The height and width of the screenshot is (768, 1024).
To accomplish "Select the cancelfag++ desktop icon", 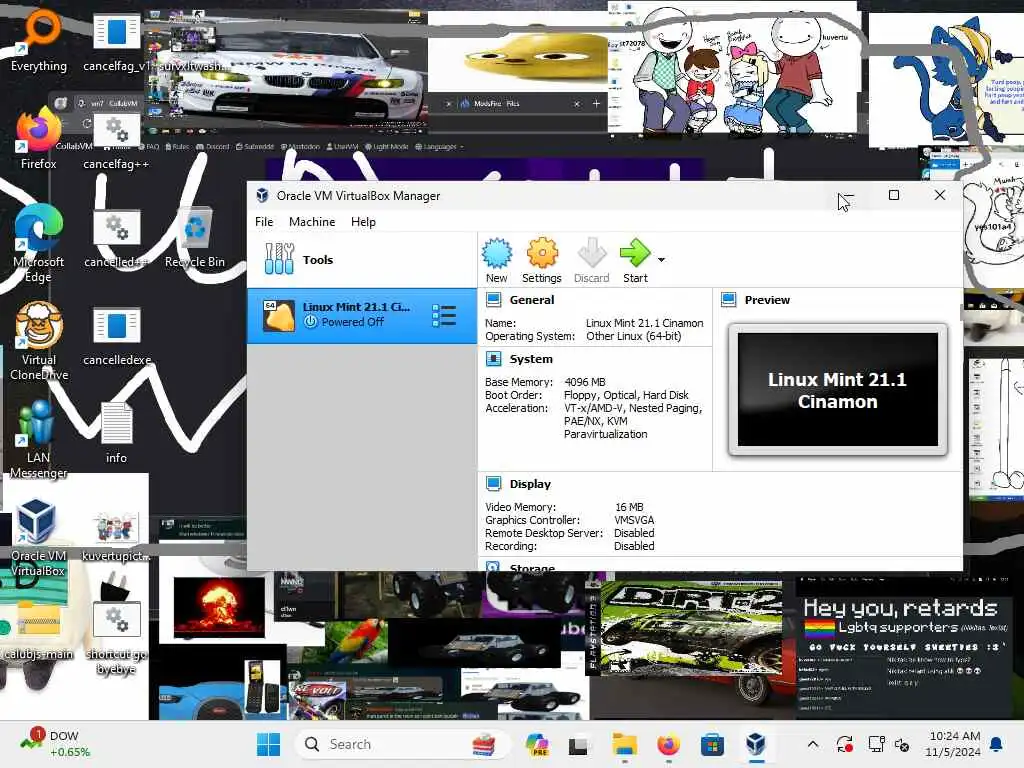I will point(116,142).
